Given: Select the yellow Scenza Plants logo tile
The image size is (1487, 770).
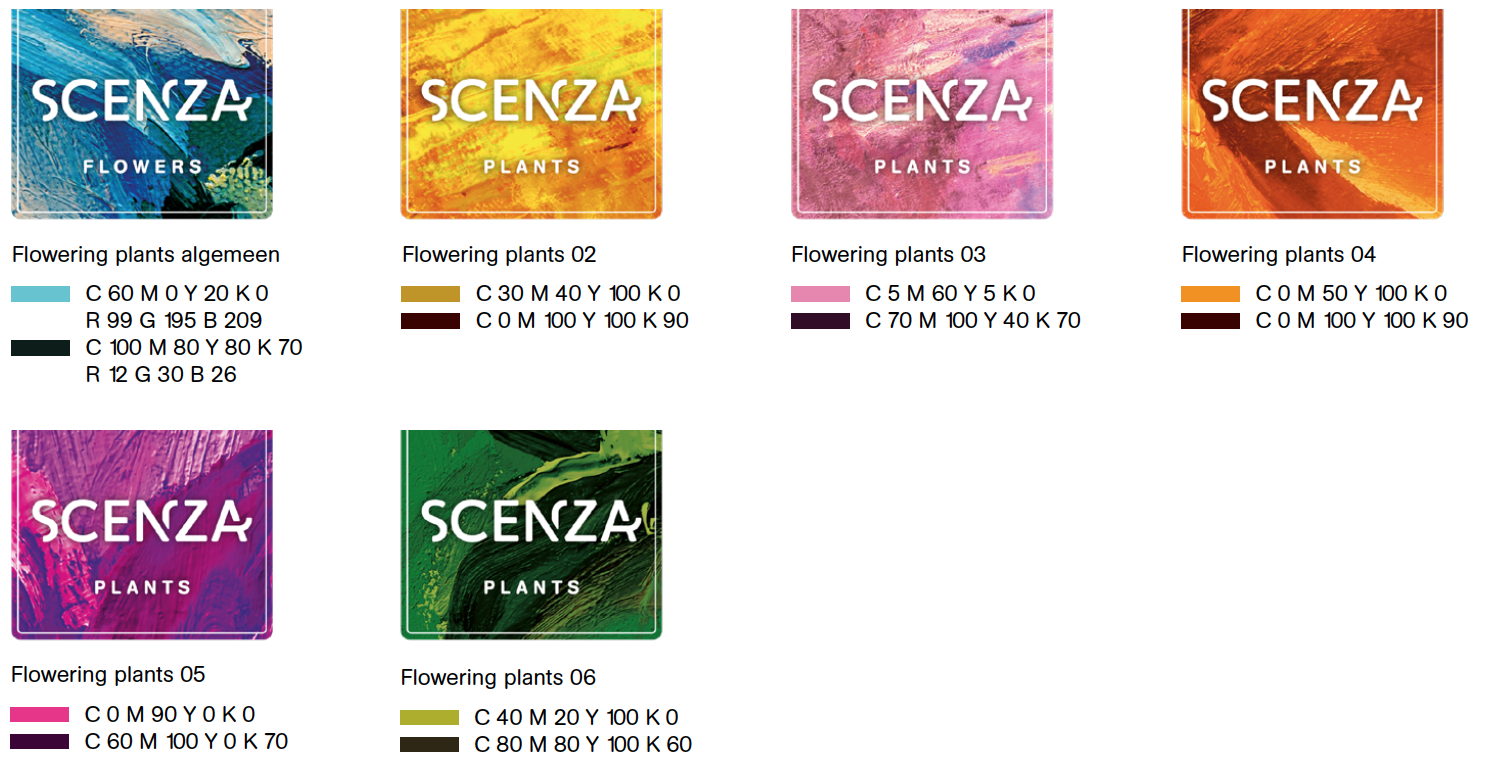Looking at the screenshot, I should 531,113.
